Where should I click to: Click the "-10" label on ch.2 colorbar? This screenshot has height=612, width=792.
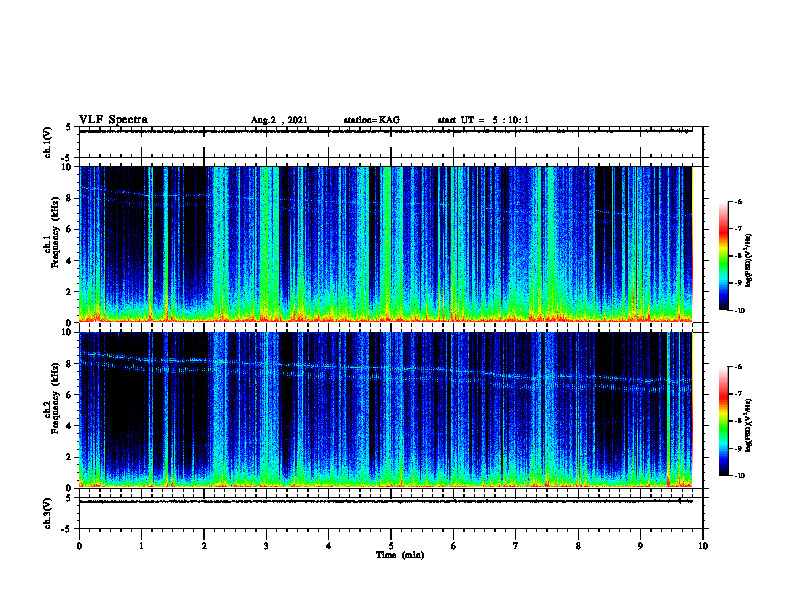740,475
